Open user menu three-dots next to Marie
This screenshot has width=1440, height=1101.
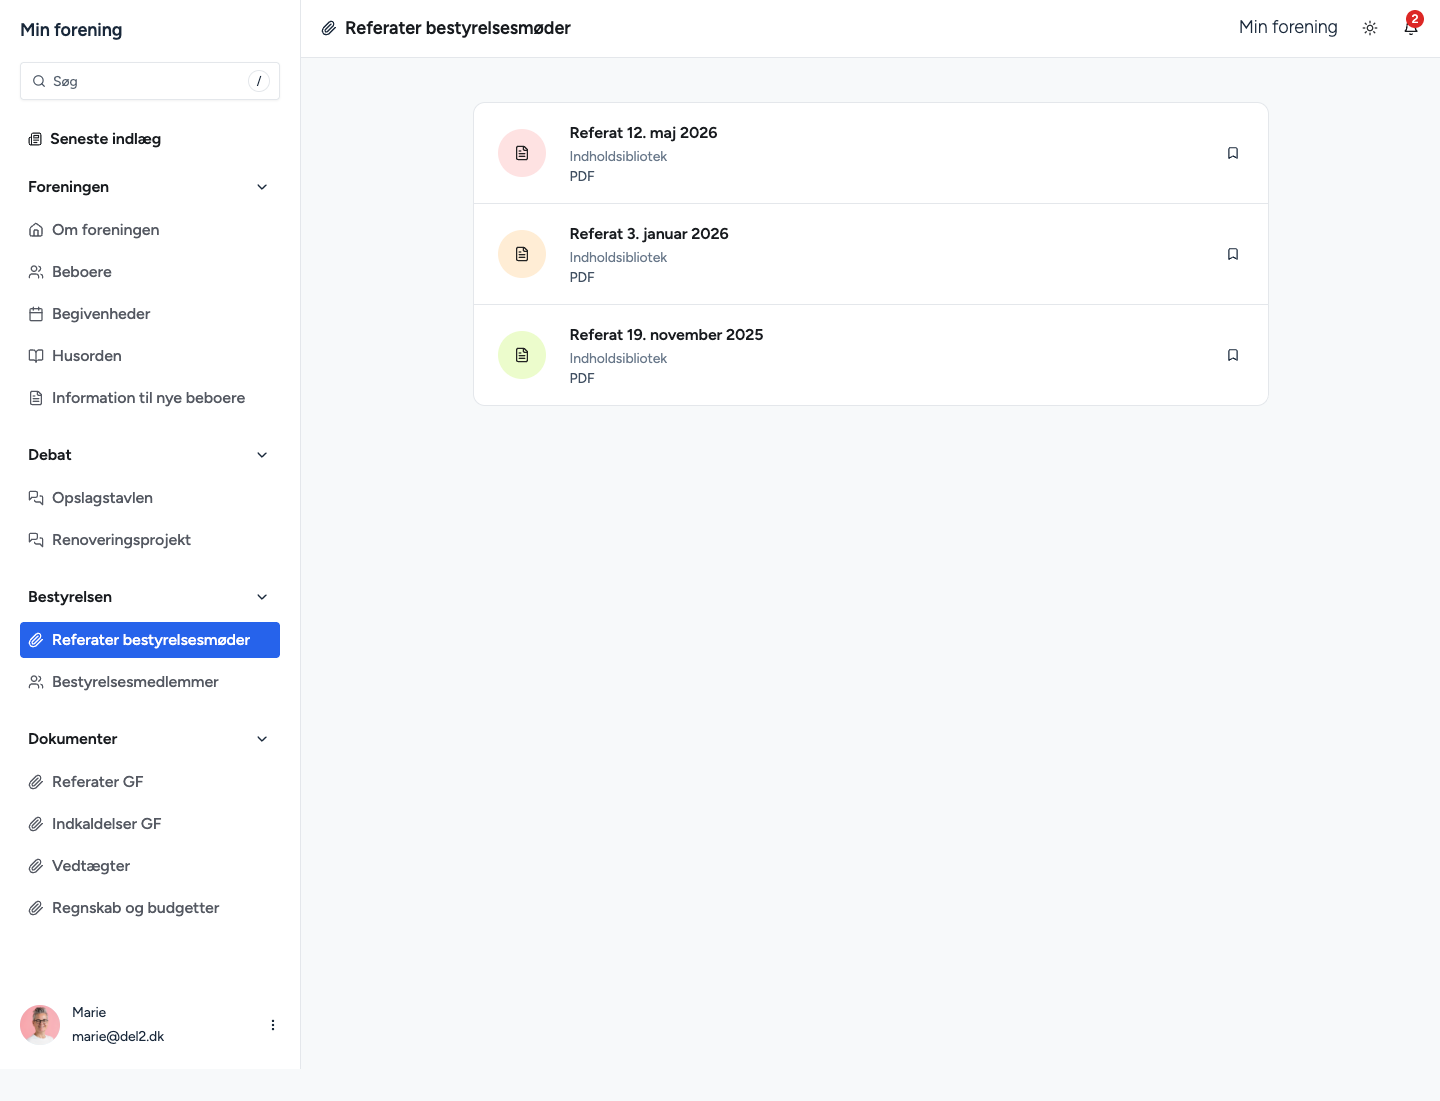coord(273,1025)
